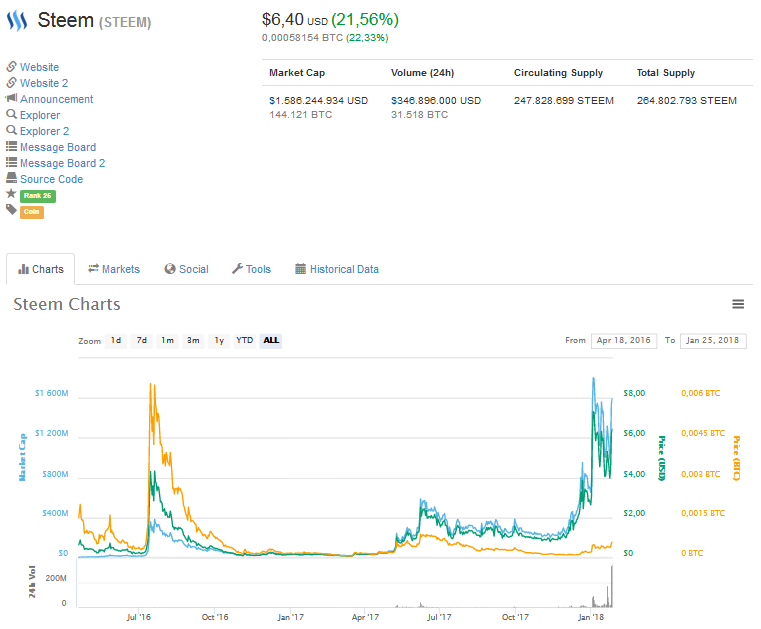This screenshot has width=761, height=629.
Task: Switch to the Social tab
Action: [187, 269]
